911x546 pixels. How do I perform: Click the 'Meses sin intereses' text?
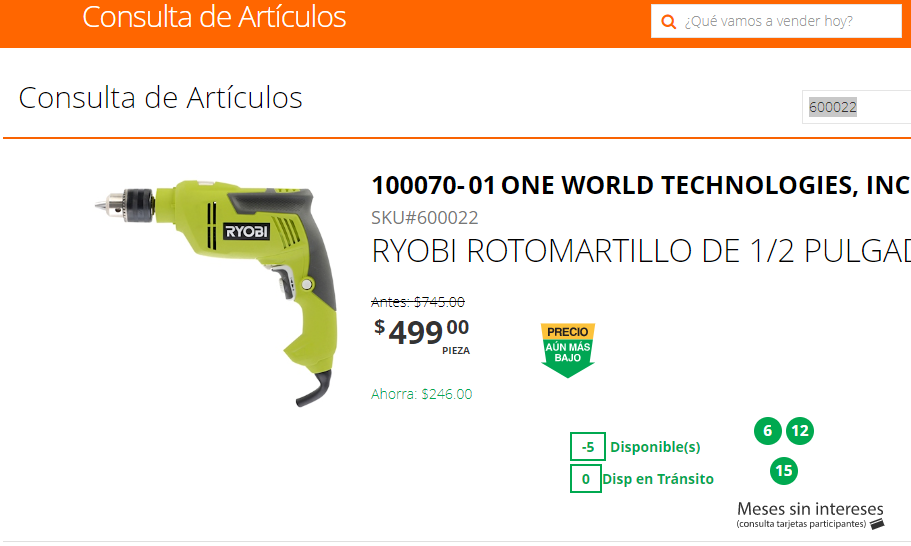pyautogui.click(x=810, y=509)
